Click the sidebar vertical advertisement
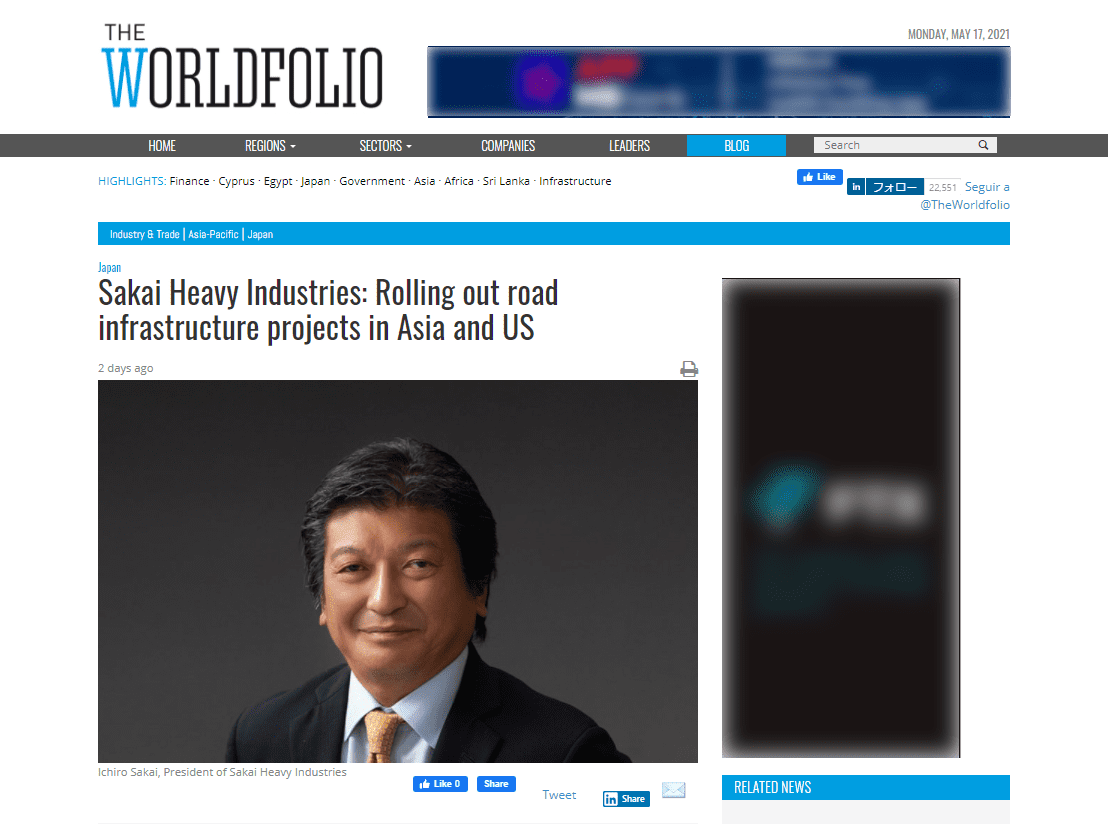1108x840 pixels. point(841,518)
